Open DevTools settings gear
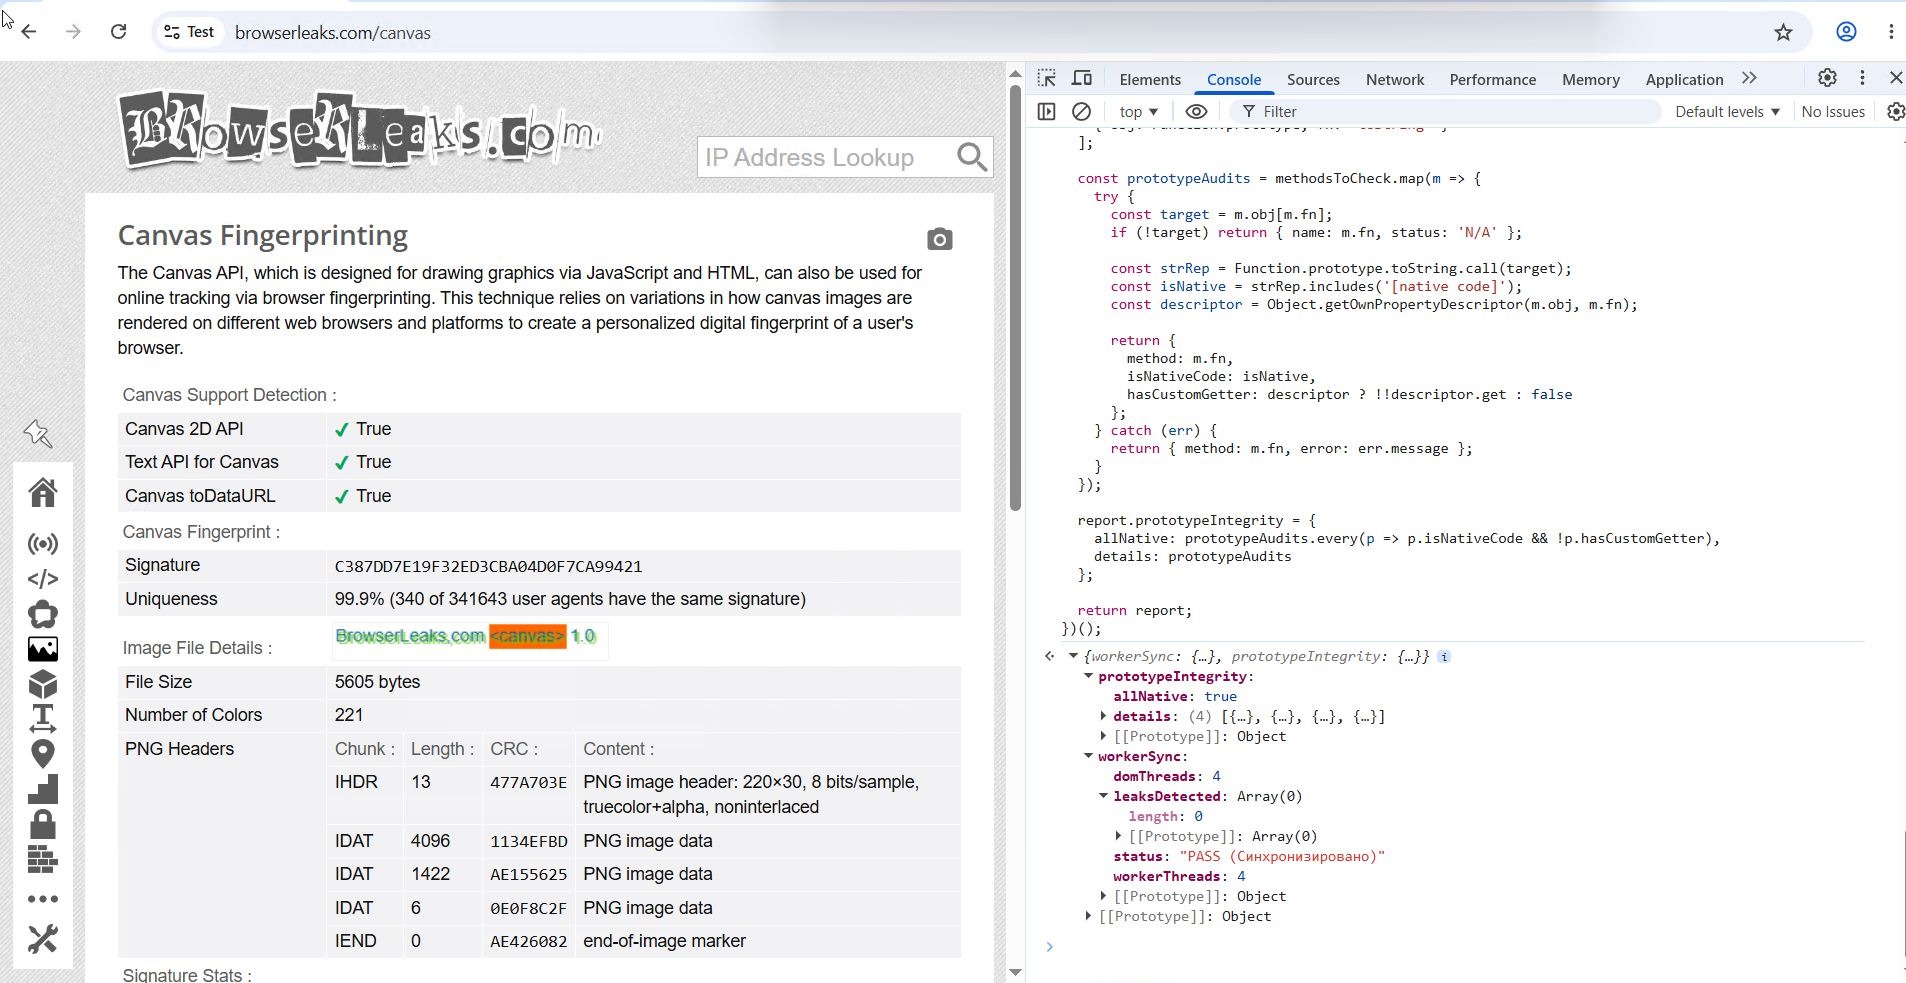The image size is (1906, 983). click(1827, 78)
